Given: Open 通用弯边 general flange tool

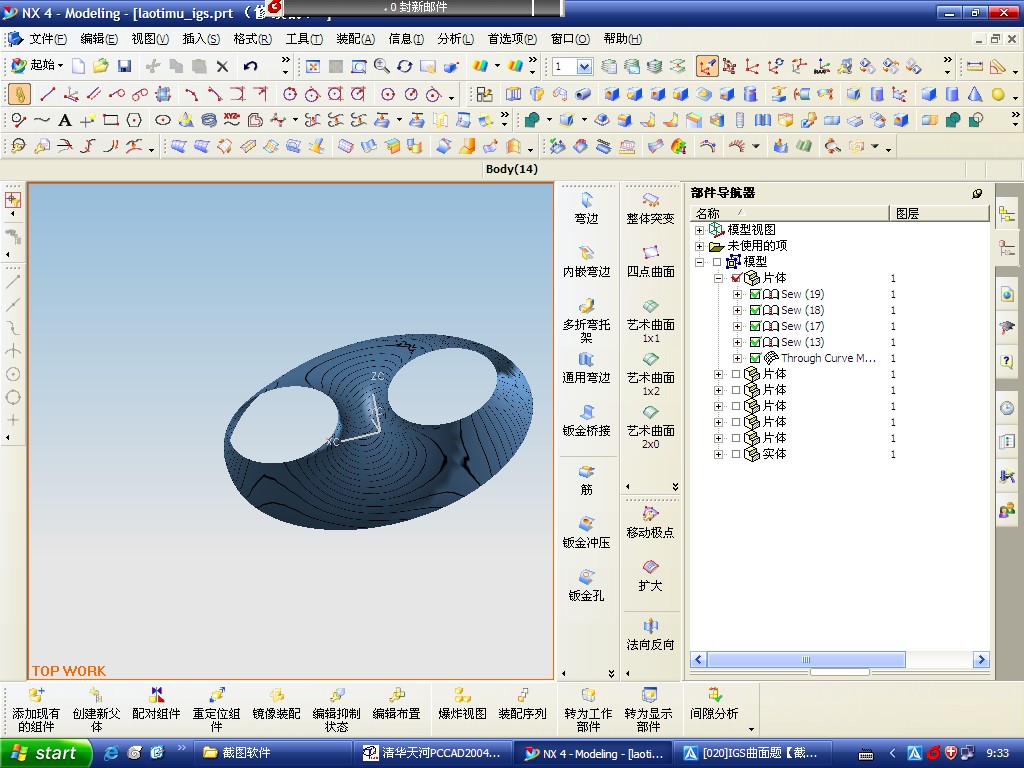Looking at the screenshot, I should tap(586, 368).
